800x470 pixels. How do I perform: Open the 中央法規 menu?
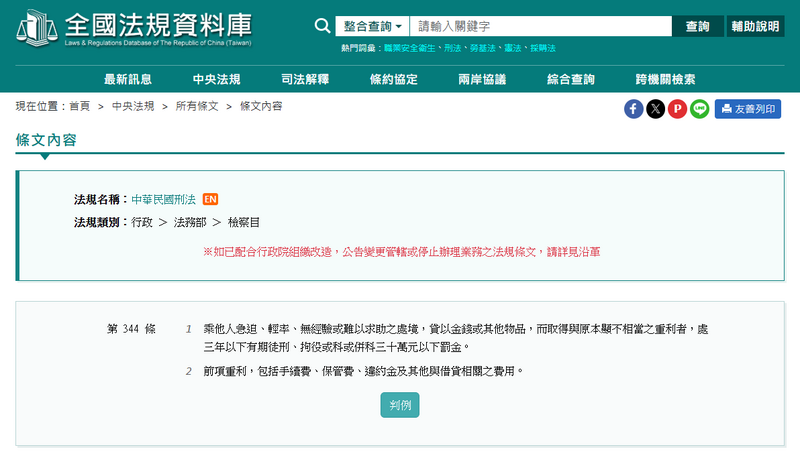[x=216, y=79]
